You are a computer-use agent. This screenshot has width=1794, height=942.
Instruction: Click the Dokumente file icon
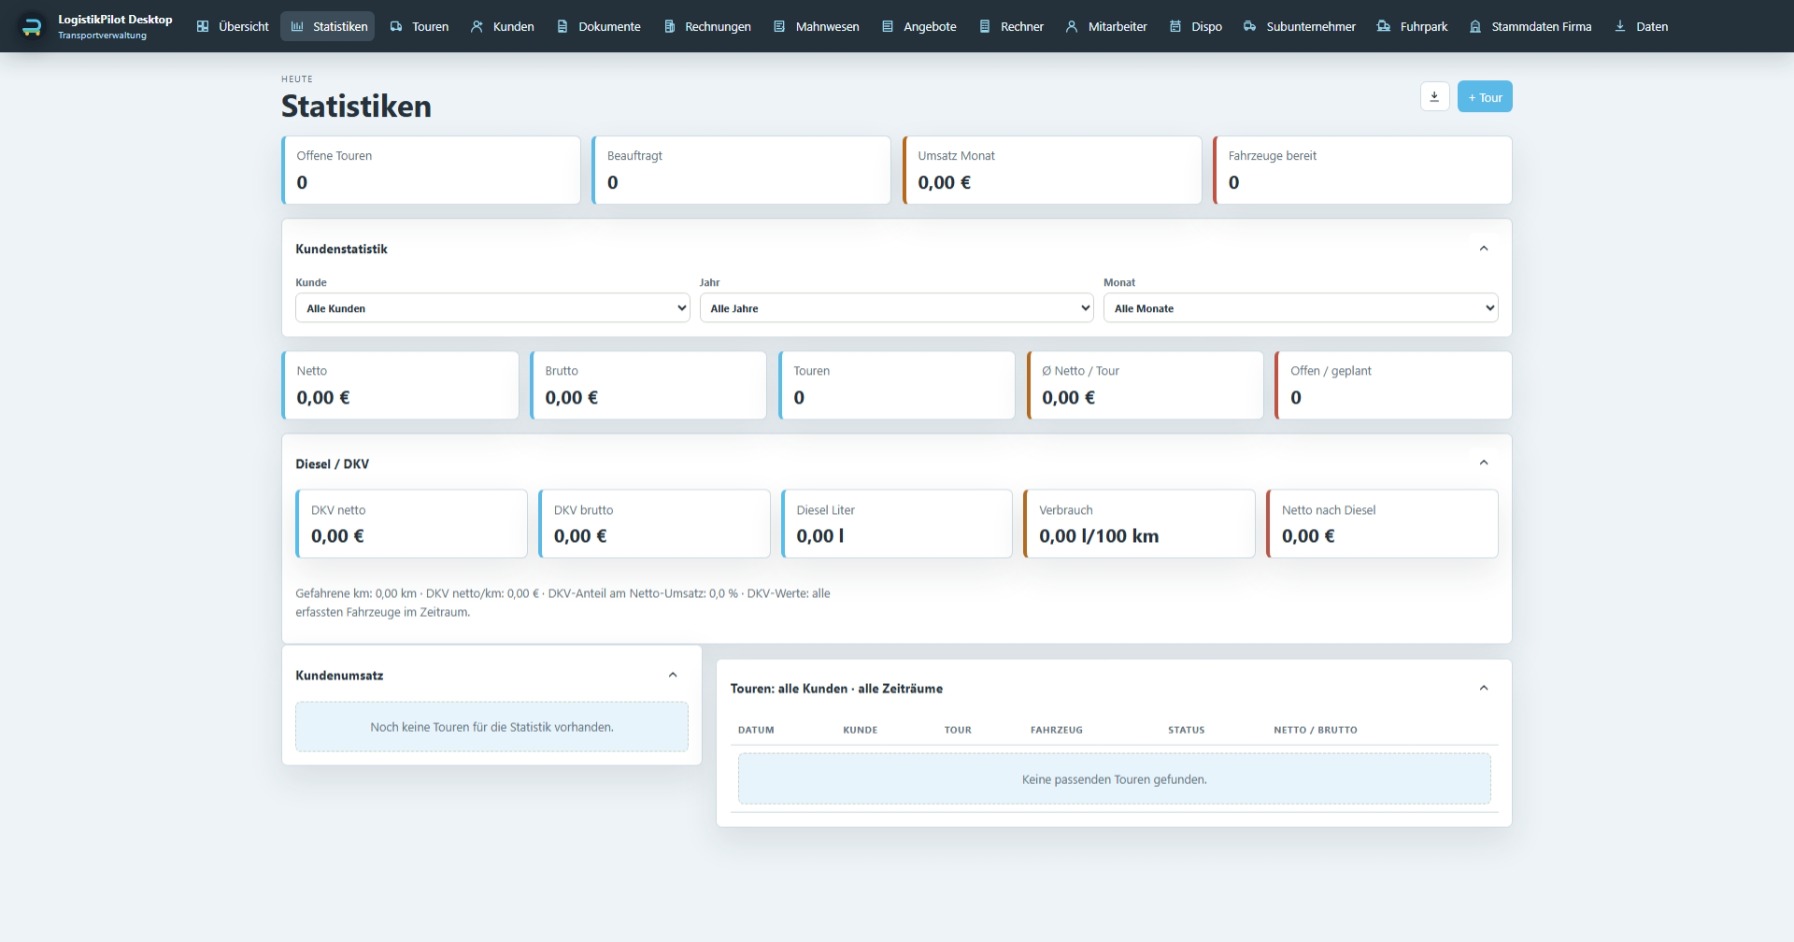pyautogui.click(x=562, y=26)
